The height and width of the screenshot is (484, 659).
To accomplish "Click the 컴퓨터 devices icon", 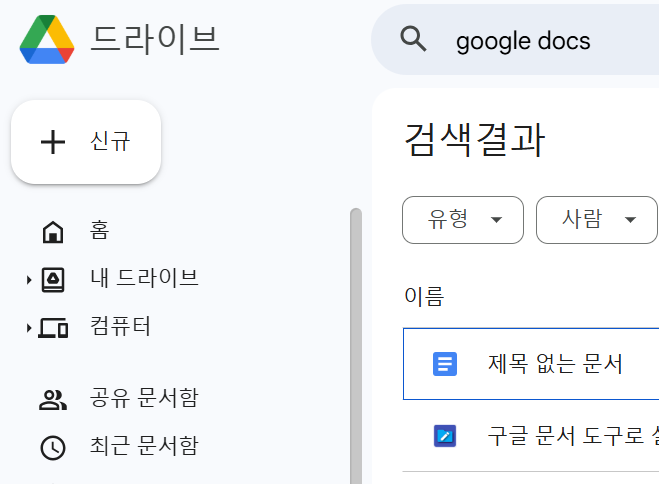I will 53,328.
